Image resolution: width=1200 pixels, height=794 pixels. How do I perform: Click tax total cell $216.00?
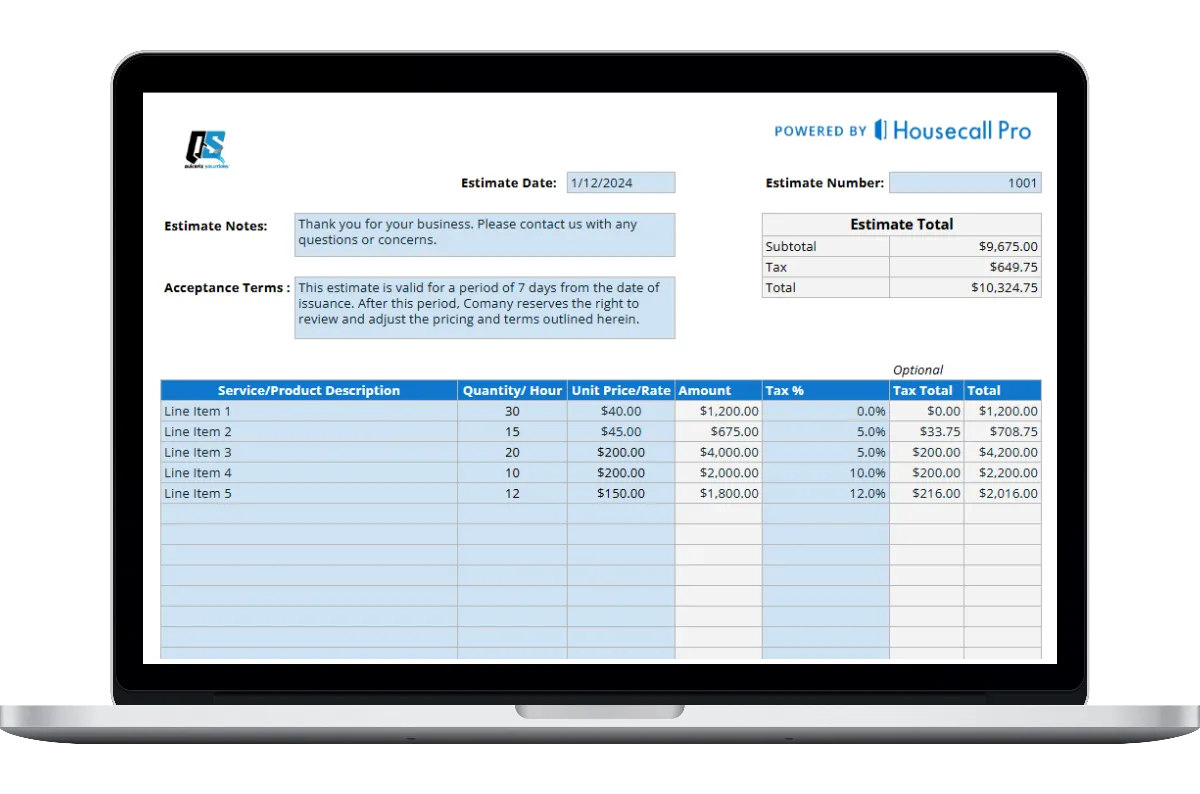[926, 493]
